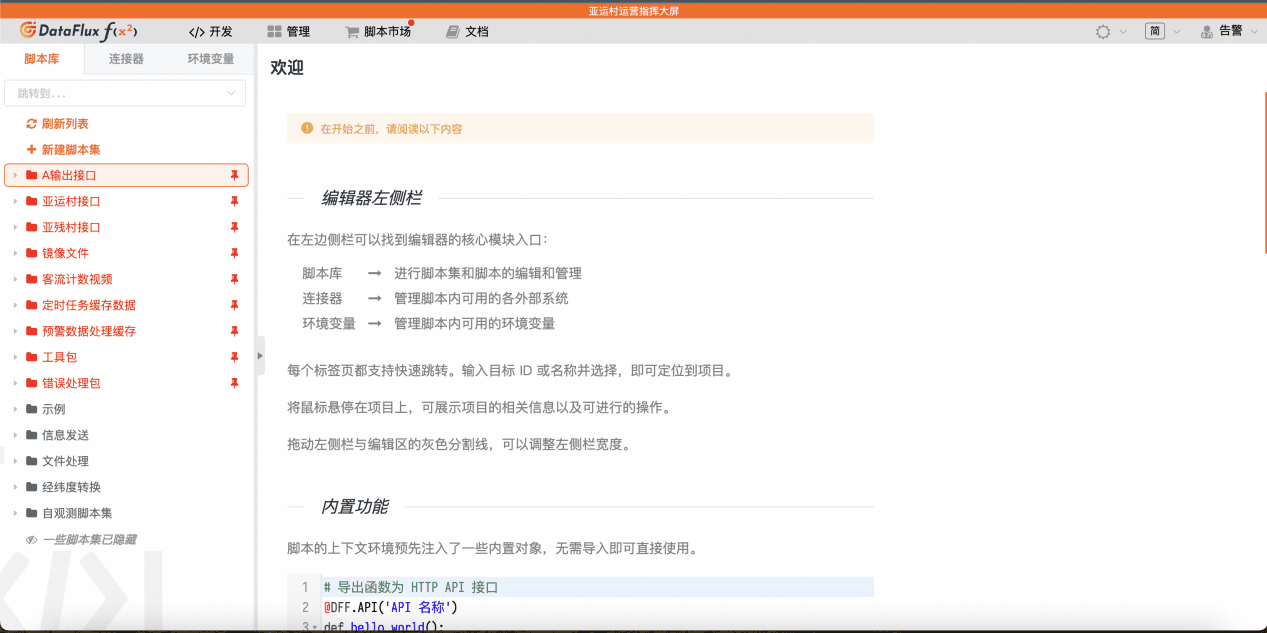The height and width of the screenshot is (633, 1267).
Task: Click the 亚残村接口 folder icon
Action: [32, 227]
